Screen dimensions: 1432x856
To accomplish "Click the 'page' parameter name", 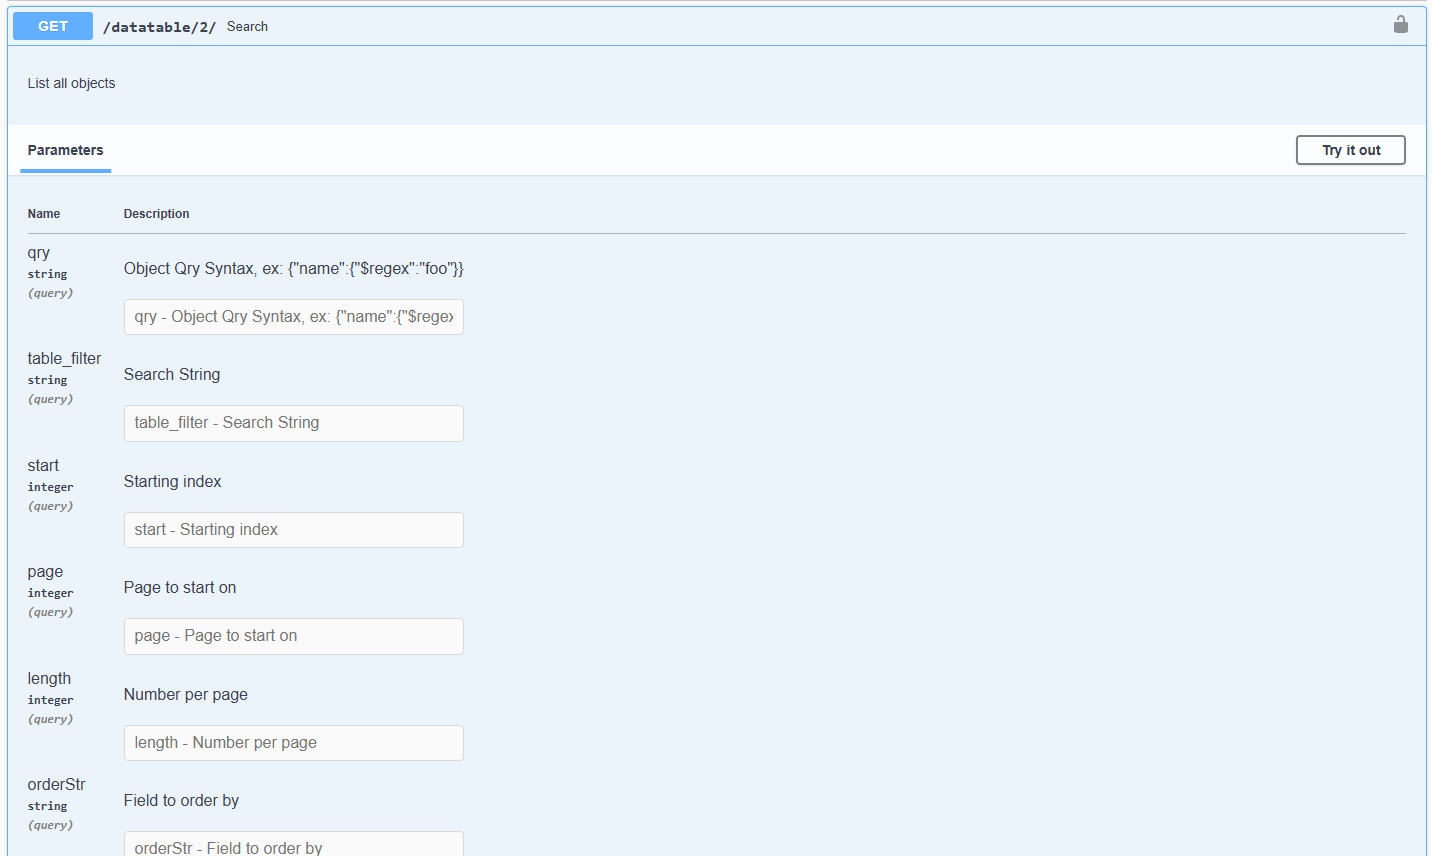I will tap(45, 572).
